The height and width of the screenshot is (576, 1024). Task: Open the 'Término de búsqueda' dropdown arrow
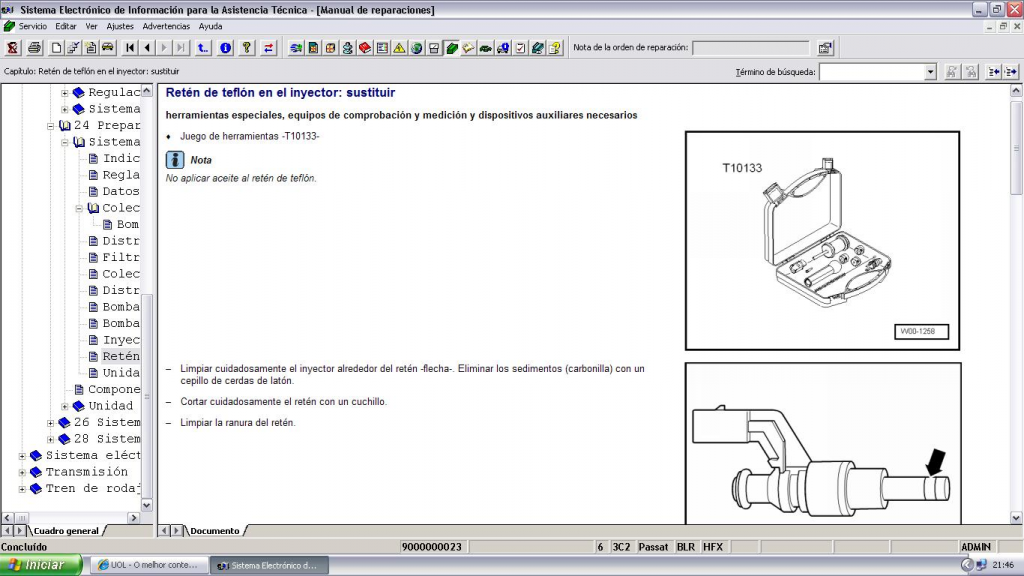[x=930, y=72]
